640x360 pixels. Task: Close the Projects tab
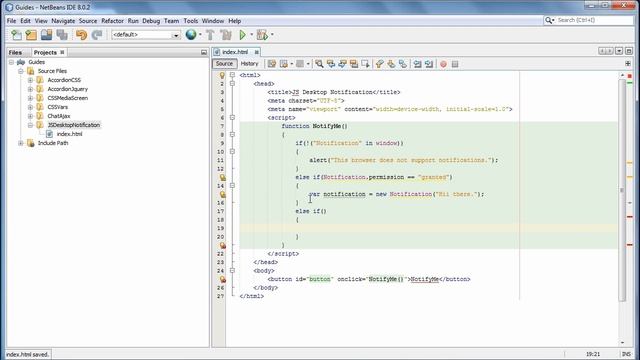pos(62,52)
